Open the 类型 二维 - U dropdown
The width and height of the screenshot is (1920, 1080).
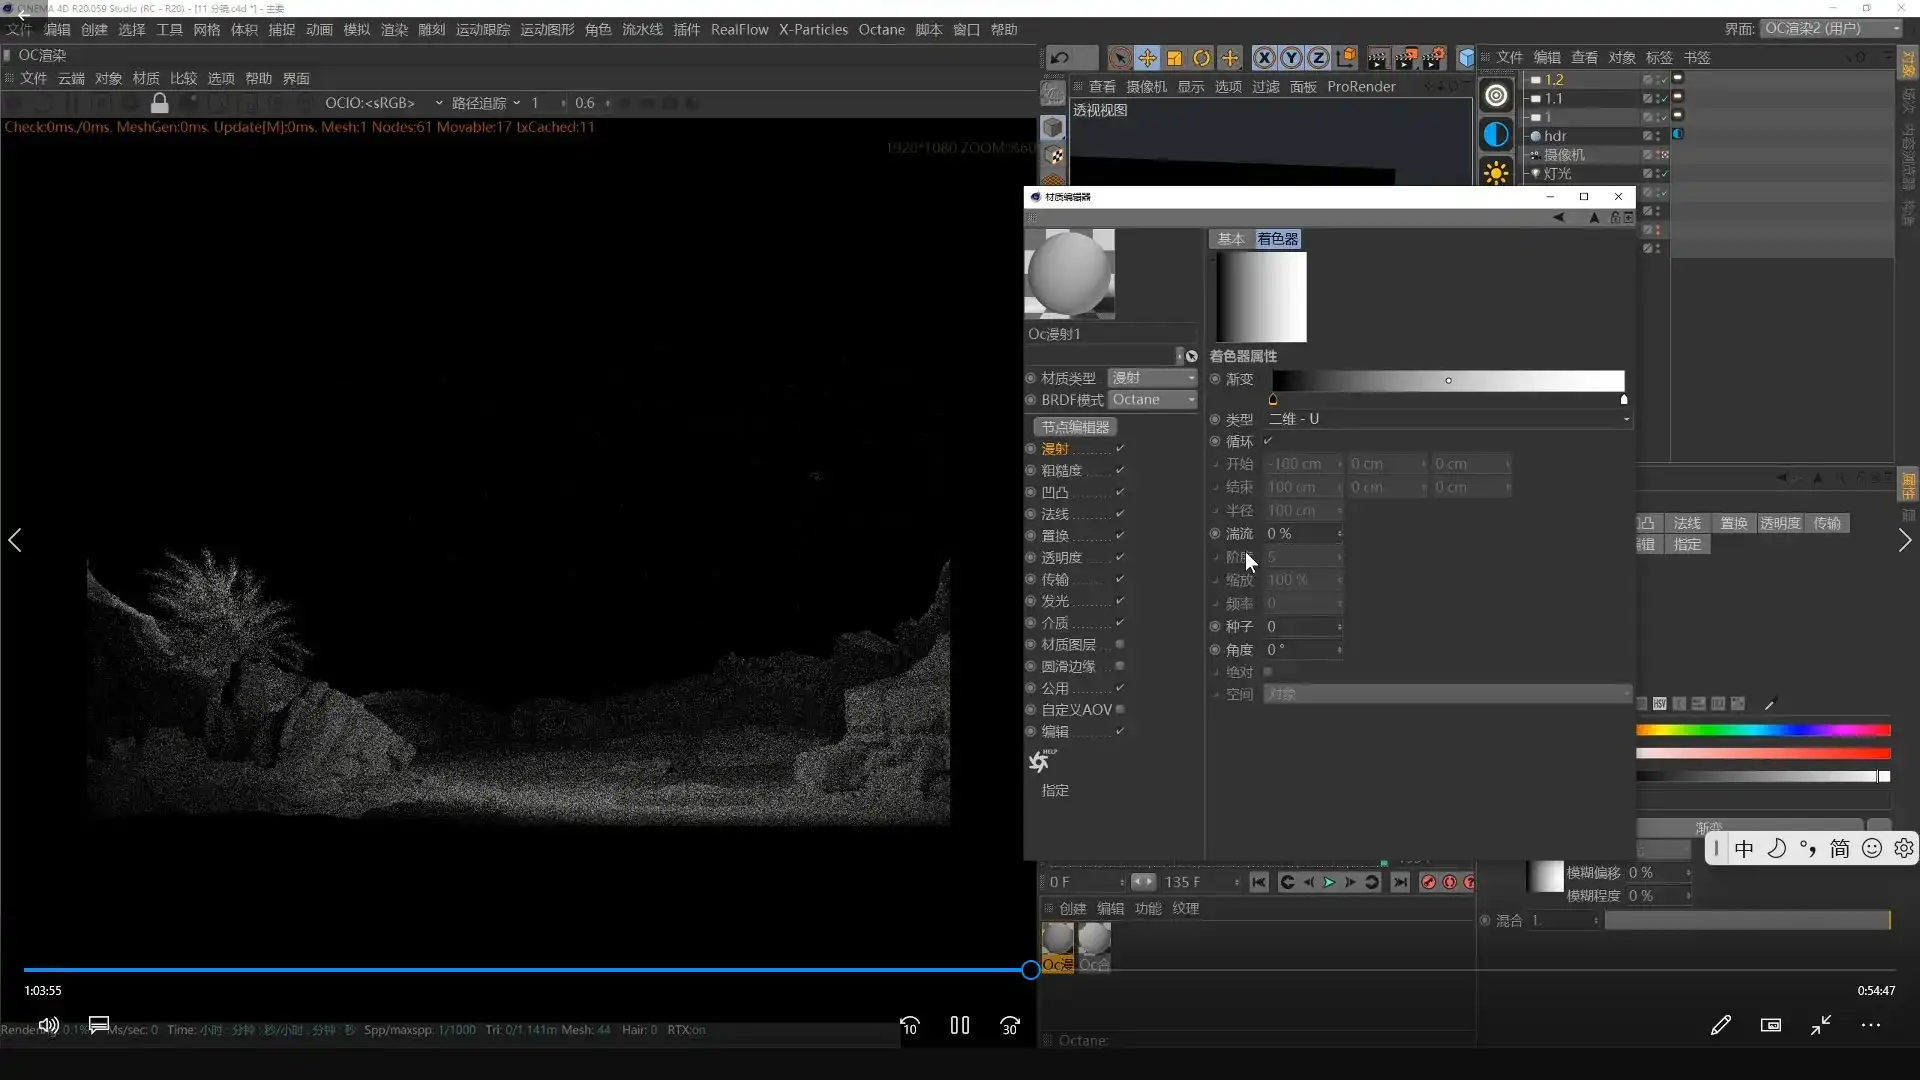click(x=1447, y=419)
